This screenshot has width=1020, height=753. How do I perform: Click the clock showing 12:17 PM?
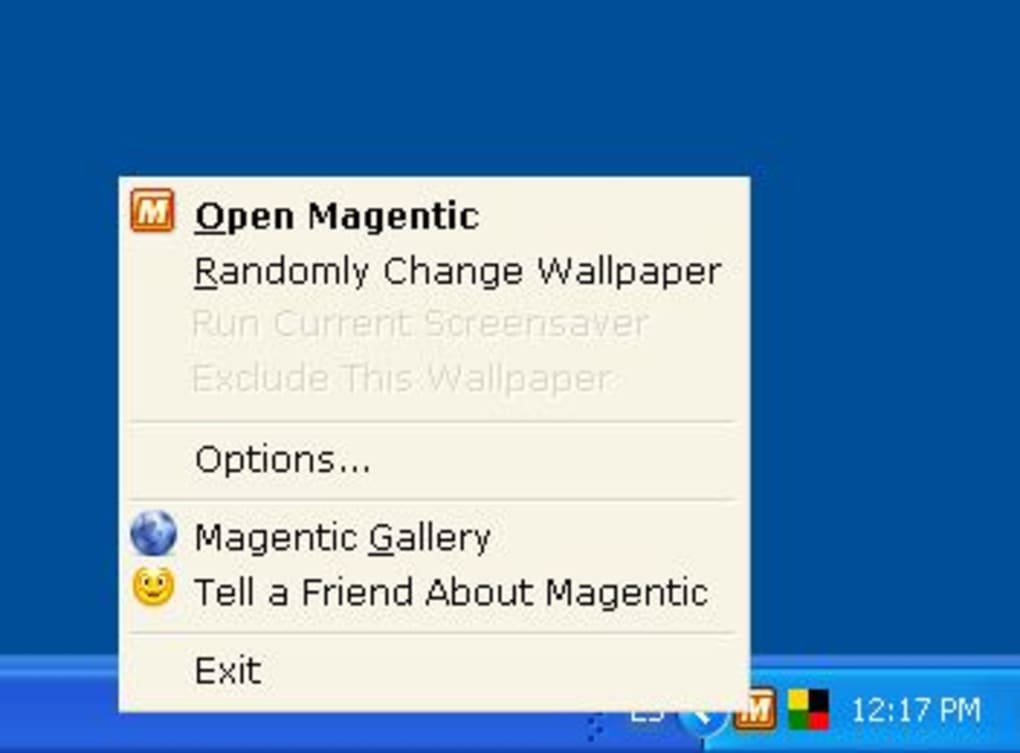point(916,712)
